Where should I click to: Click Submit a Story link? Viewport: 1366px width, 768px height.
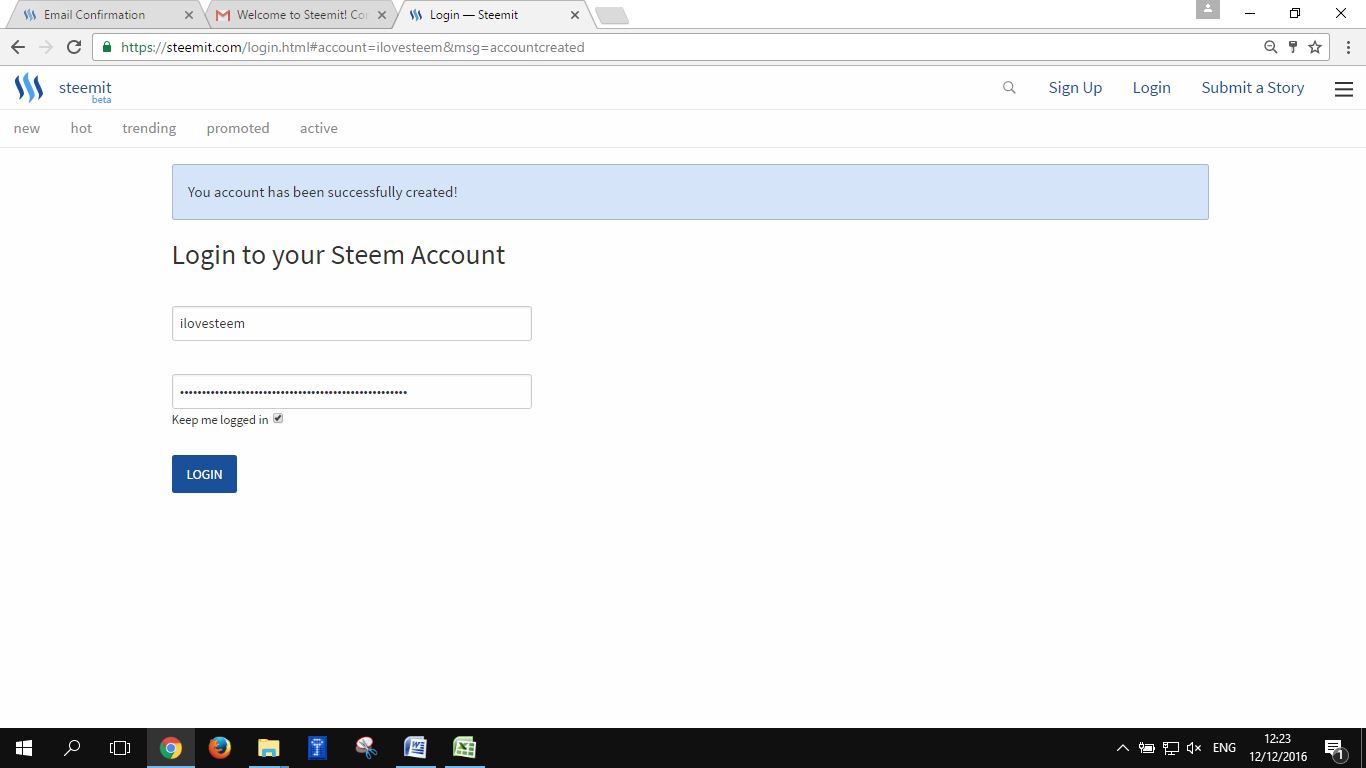pyautogui.click(x=1253, y=88)
